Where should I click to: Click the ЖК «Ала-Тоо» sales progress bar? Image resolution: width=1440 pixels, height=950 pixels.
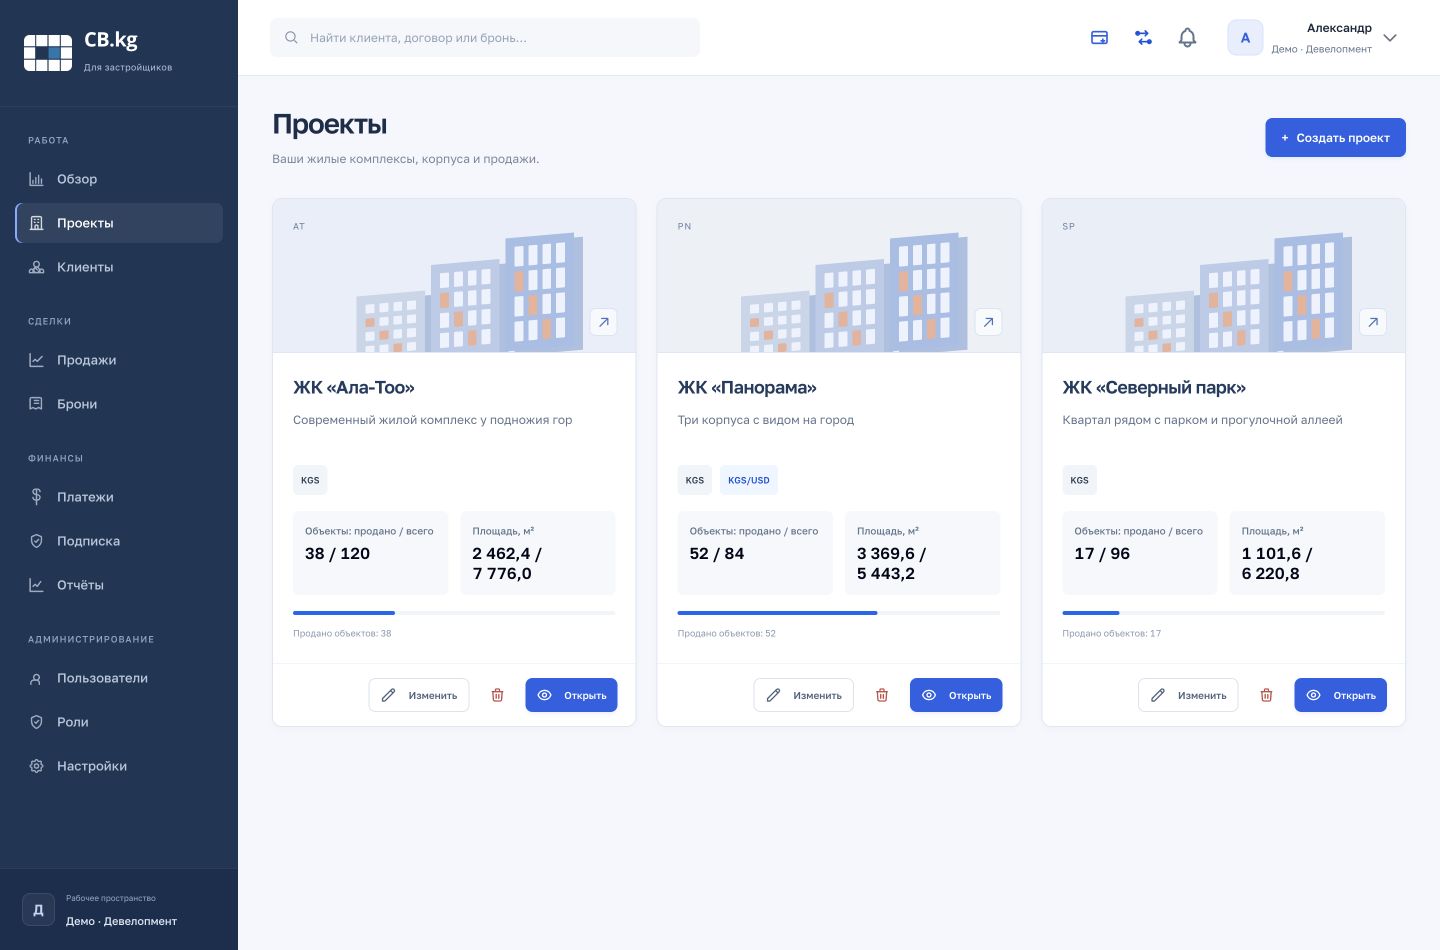(454, 613)
